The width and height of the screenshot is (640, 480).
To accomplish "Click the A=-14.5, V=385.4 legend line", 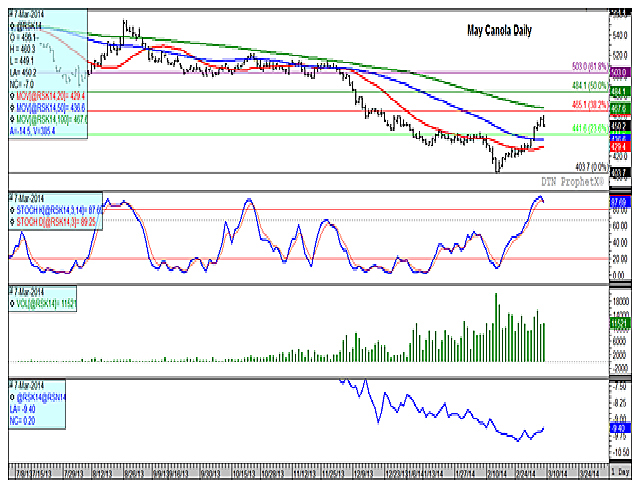I will (x=32, y=131).
